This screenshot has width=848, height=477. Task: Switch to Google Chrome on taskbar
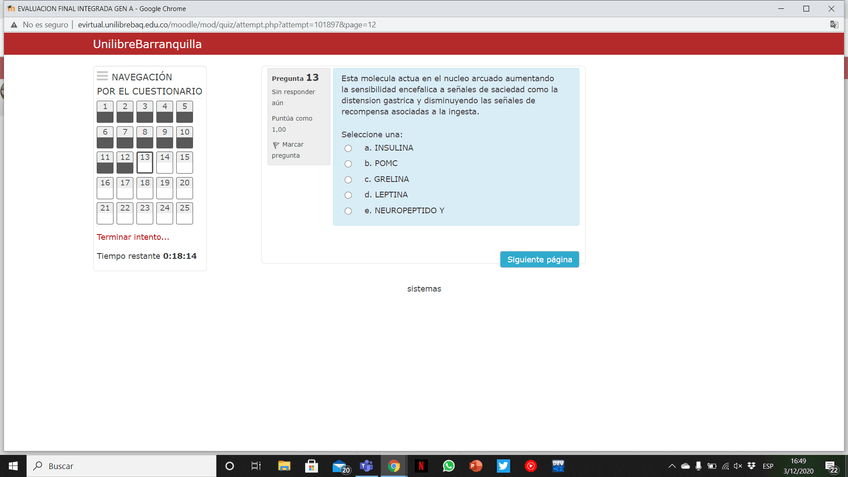[394, 466]
